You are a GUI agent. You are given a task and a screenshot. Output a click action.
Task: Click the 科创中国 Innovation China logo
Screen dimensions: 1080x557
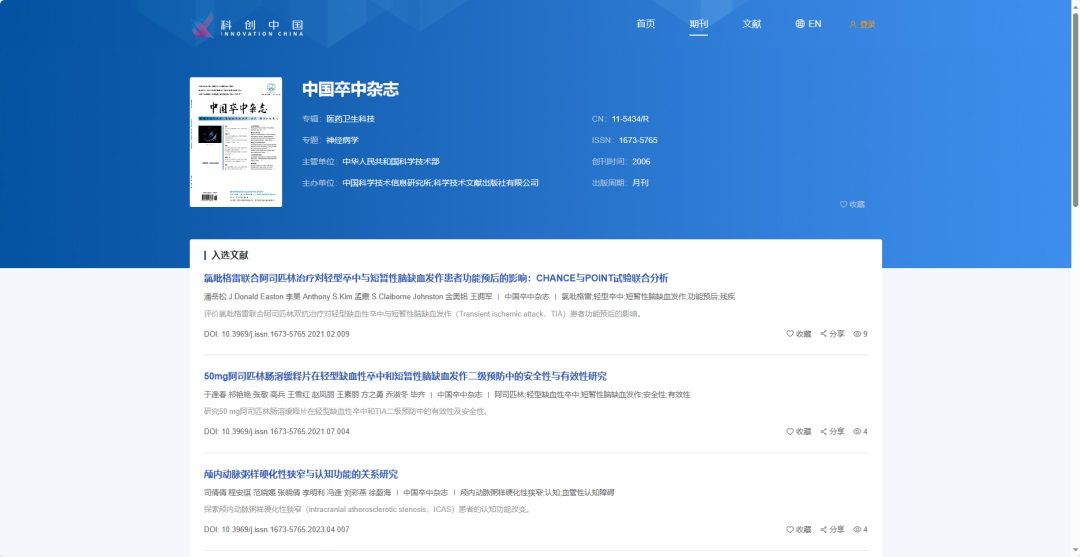tap(247, 26)
